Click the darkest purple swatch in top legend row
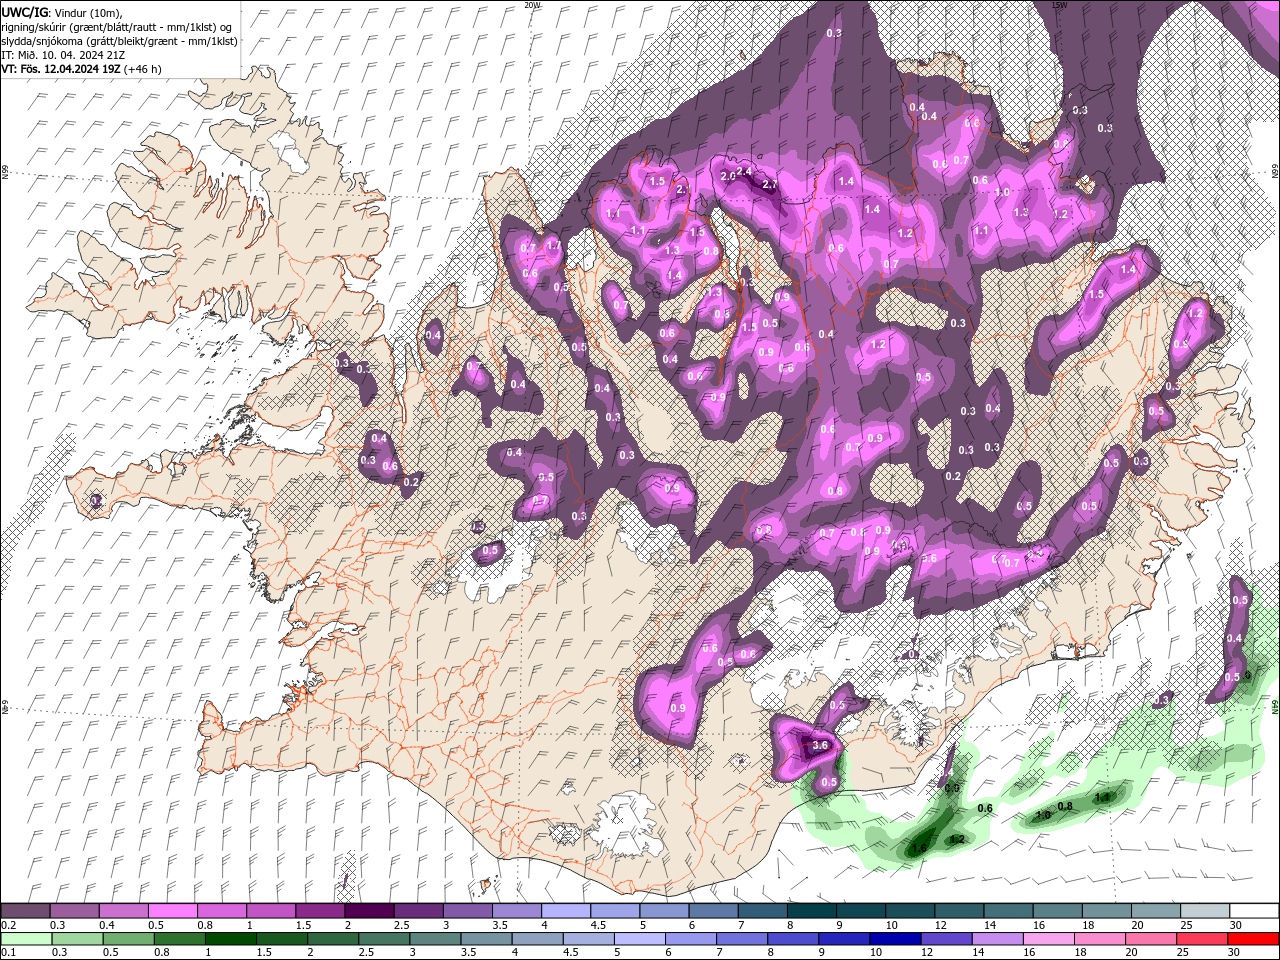The image size is (1280, 960). pyautogui.click(x=369, y=911)
